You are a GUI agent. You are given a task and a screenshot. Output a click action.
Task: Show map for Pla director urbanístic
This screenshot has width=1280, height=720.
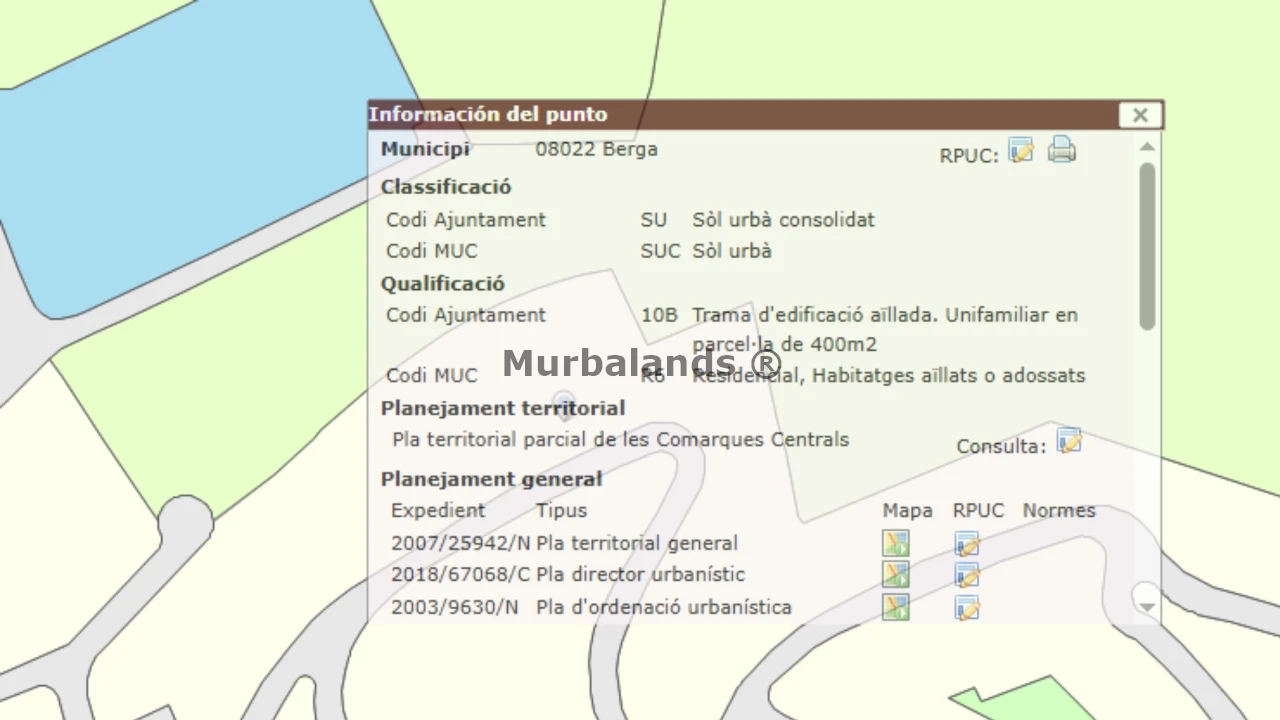895,575
